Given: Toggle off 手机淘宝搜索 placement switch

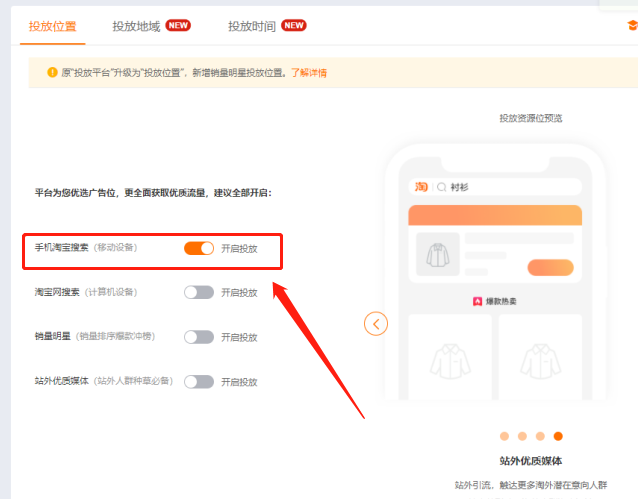Looking at the screenshot, I should (199, 248).
